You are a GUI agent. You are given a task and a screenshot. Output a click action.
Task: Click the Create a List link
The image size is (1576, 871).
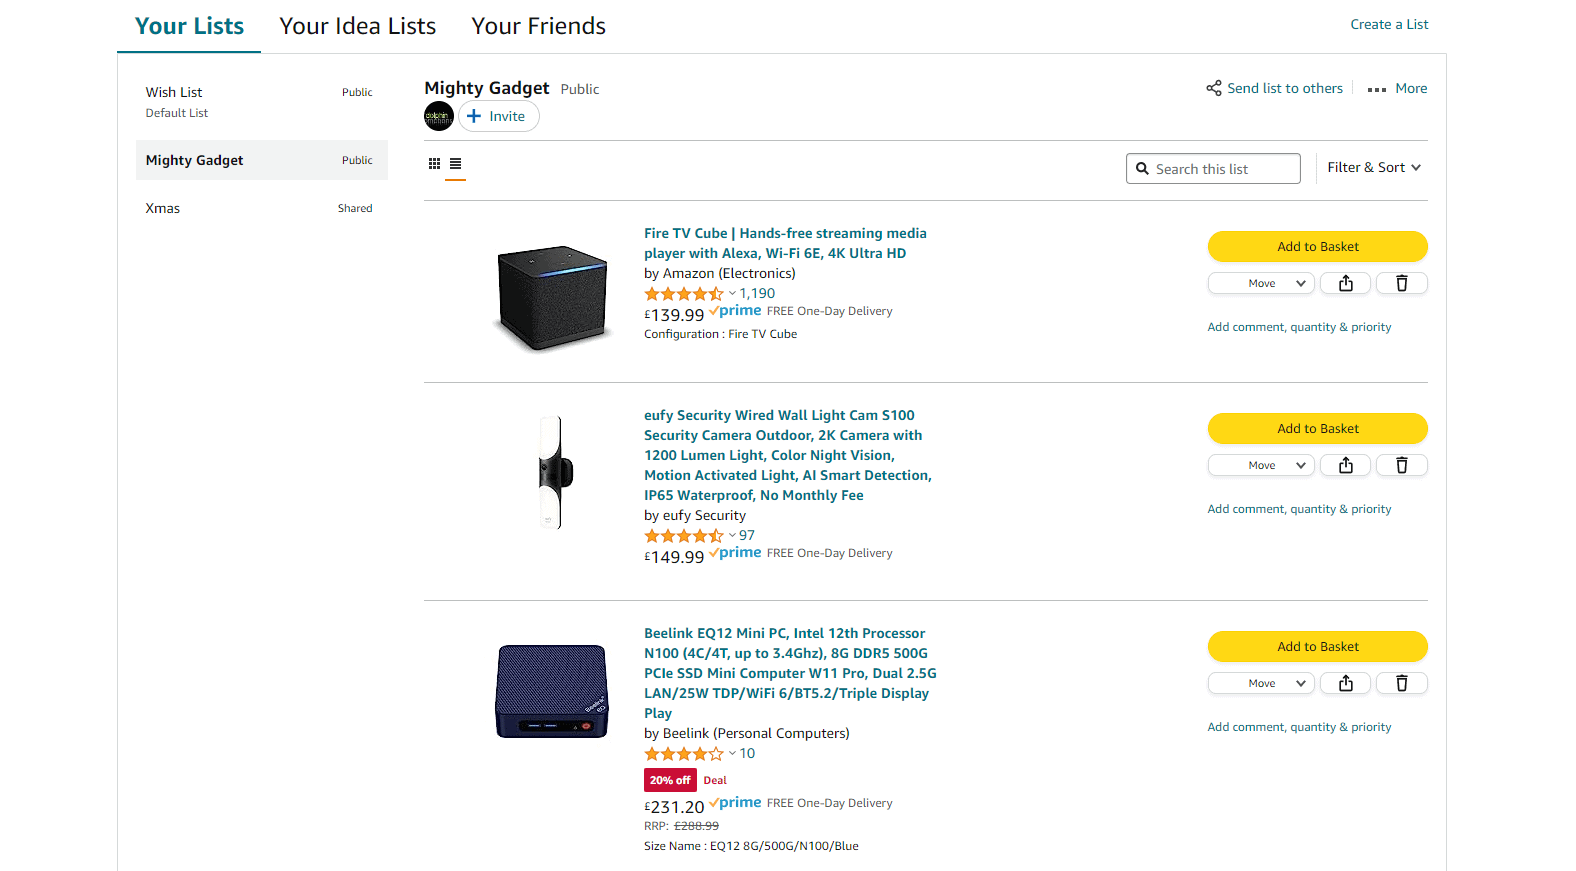pos(1388,24)
